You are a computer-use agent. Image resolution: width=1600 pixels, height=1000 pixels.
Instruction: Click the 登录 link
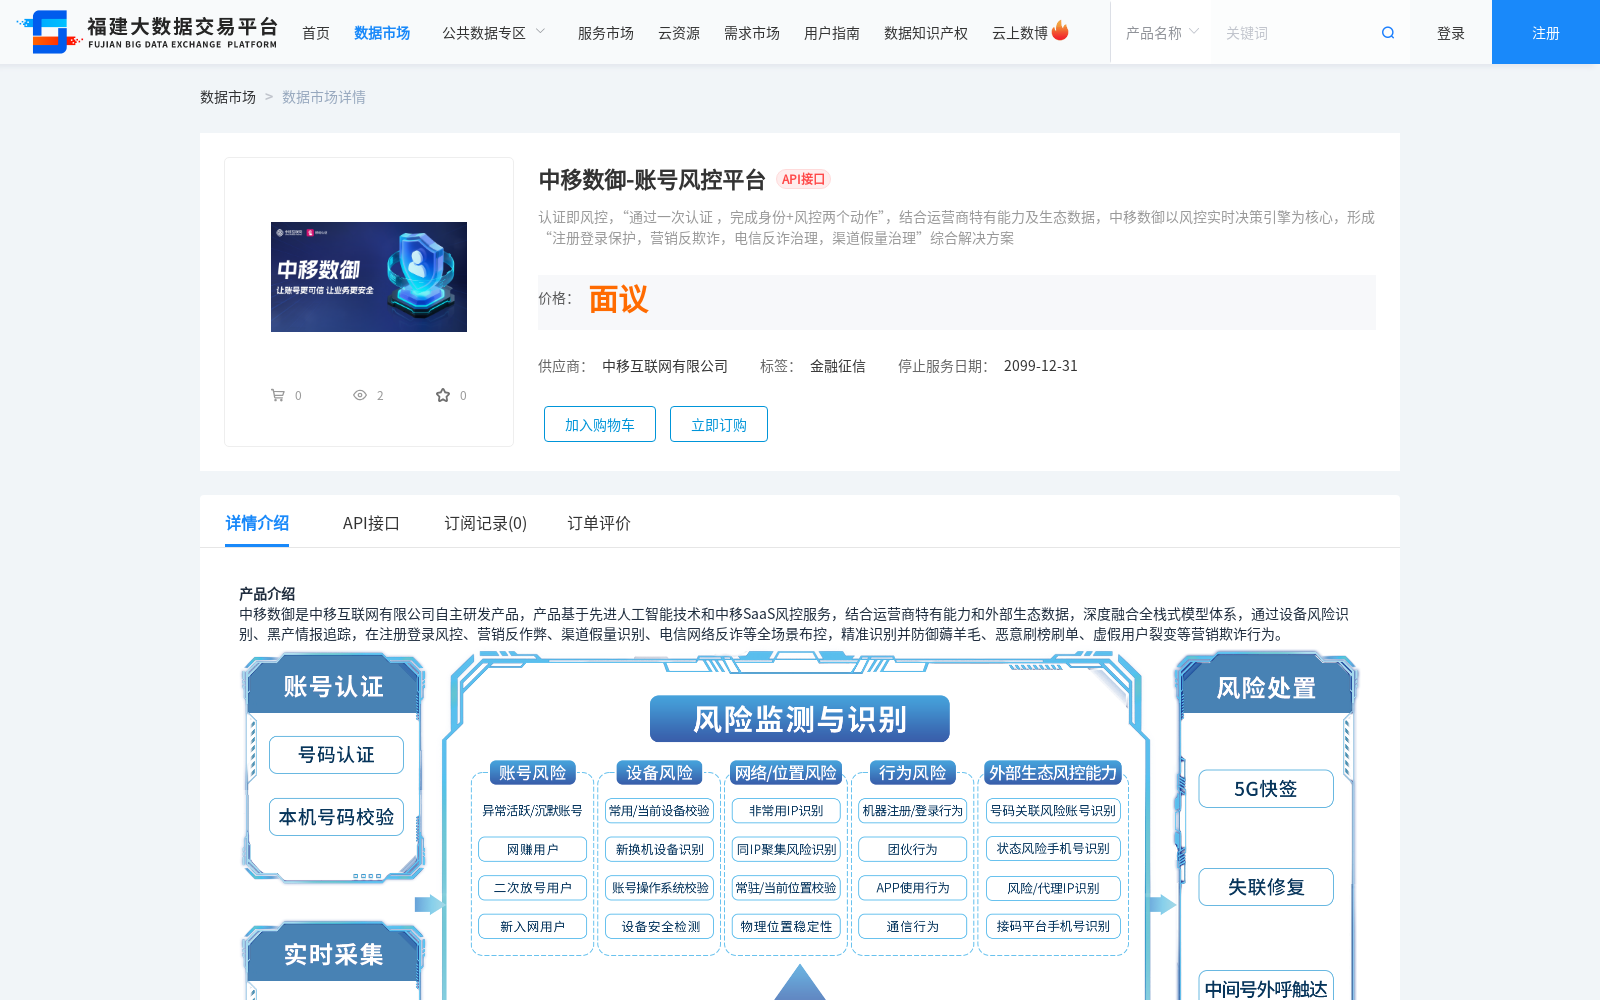[x=1451, y=33]
